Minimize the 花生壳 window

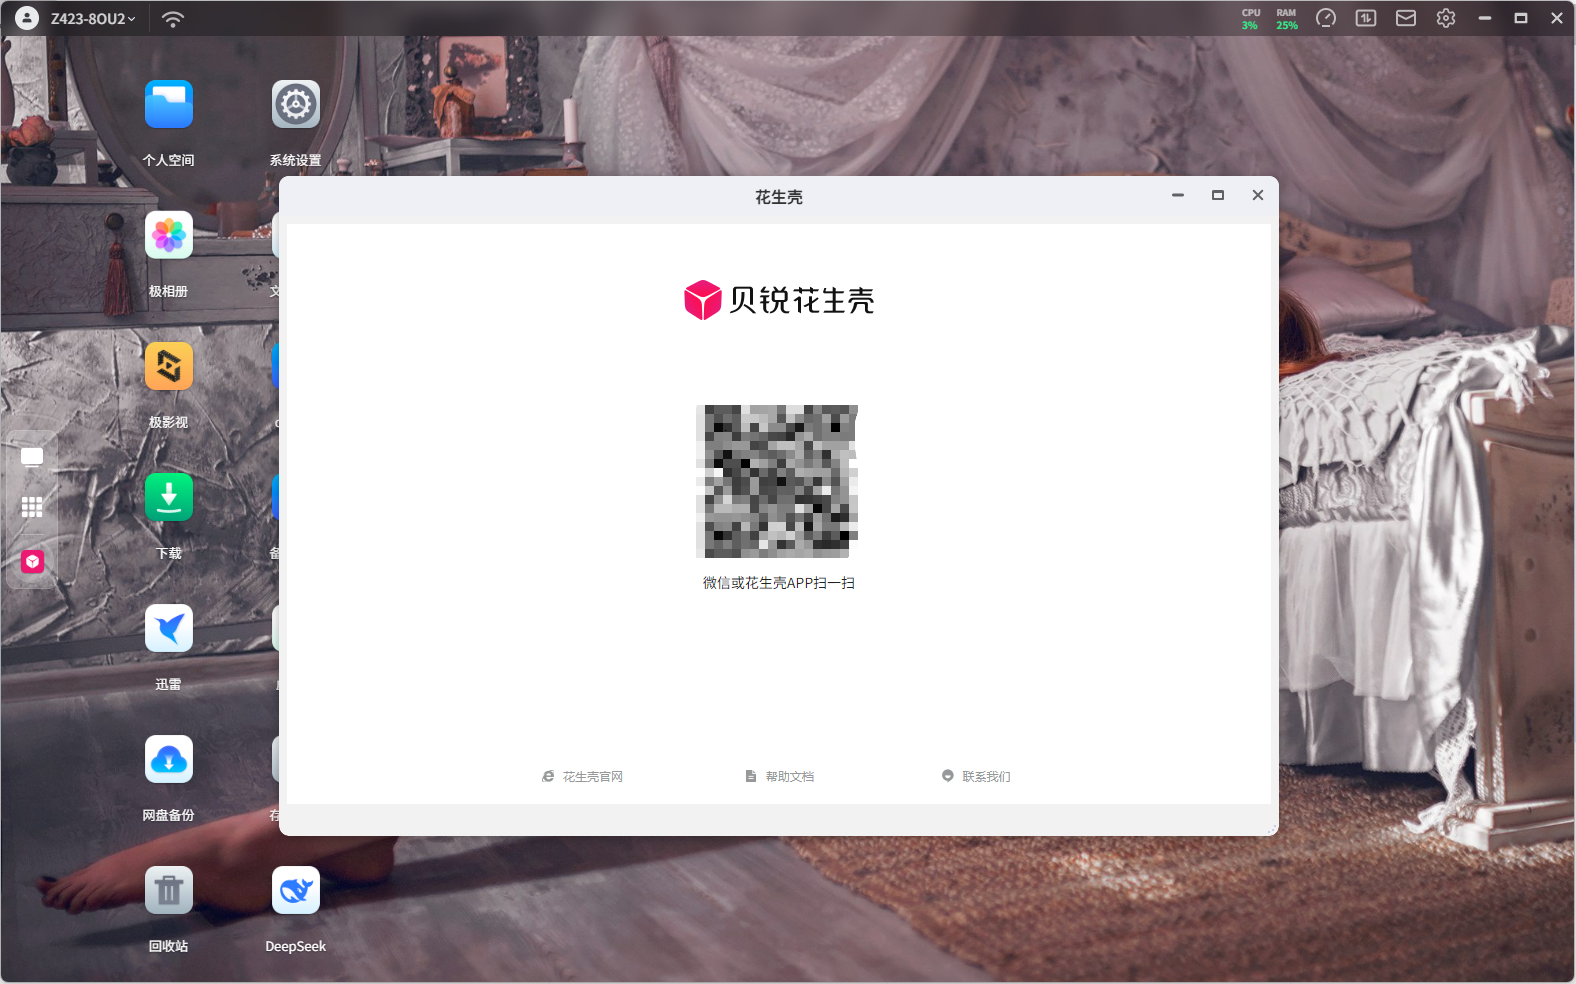1178,195
